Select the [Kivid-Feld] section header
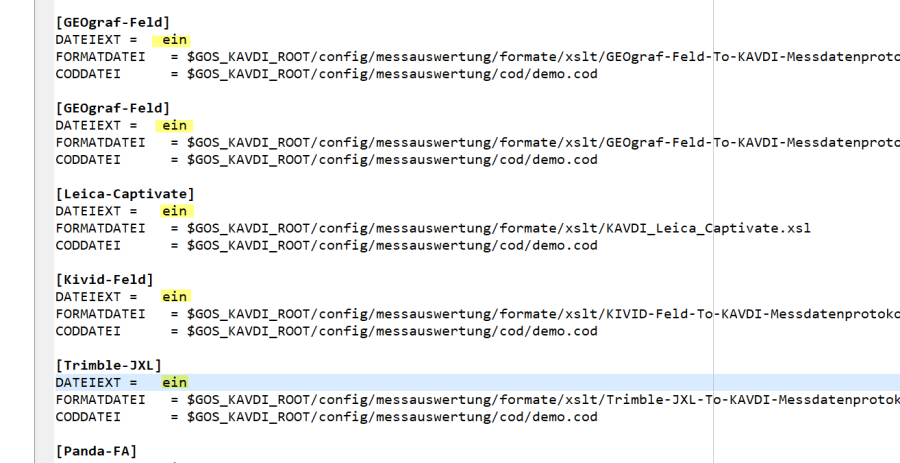900x463 pixels. [104, 279]
